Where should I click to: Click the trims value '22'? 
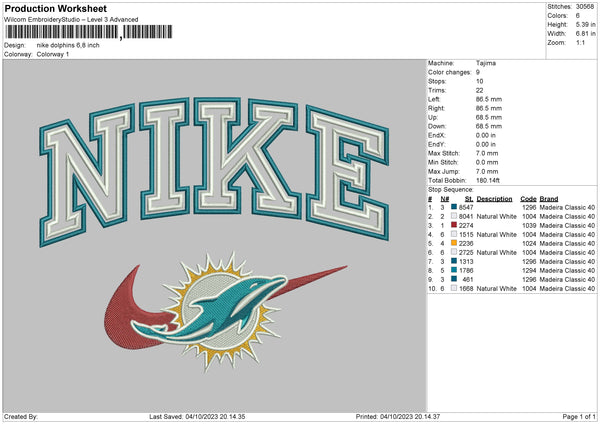coord(479,90)
